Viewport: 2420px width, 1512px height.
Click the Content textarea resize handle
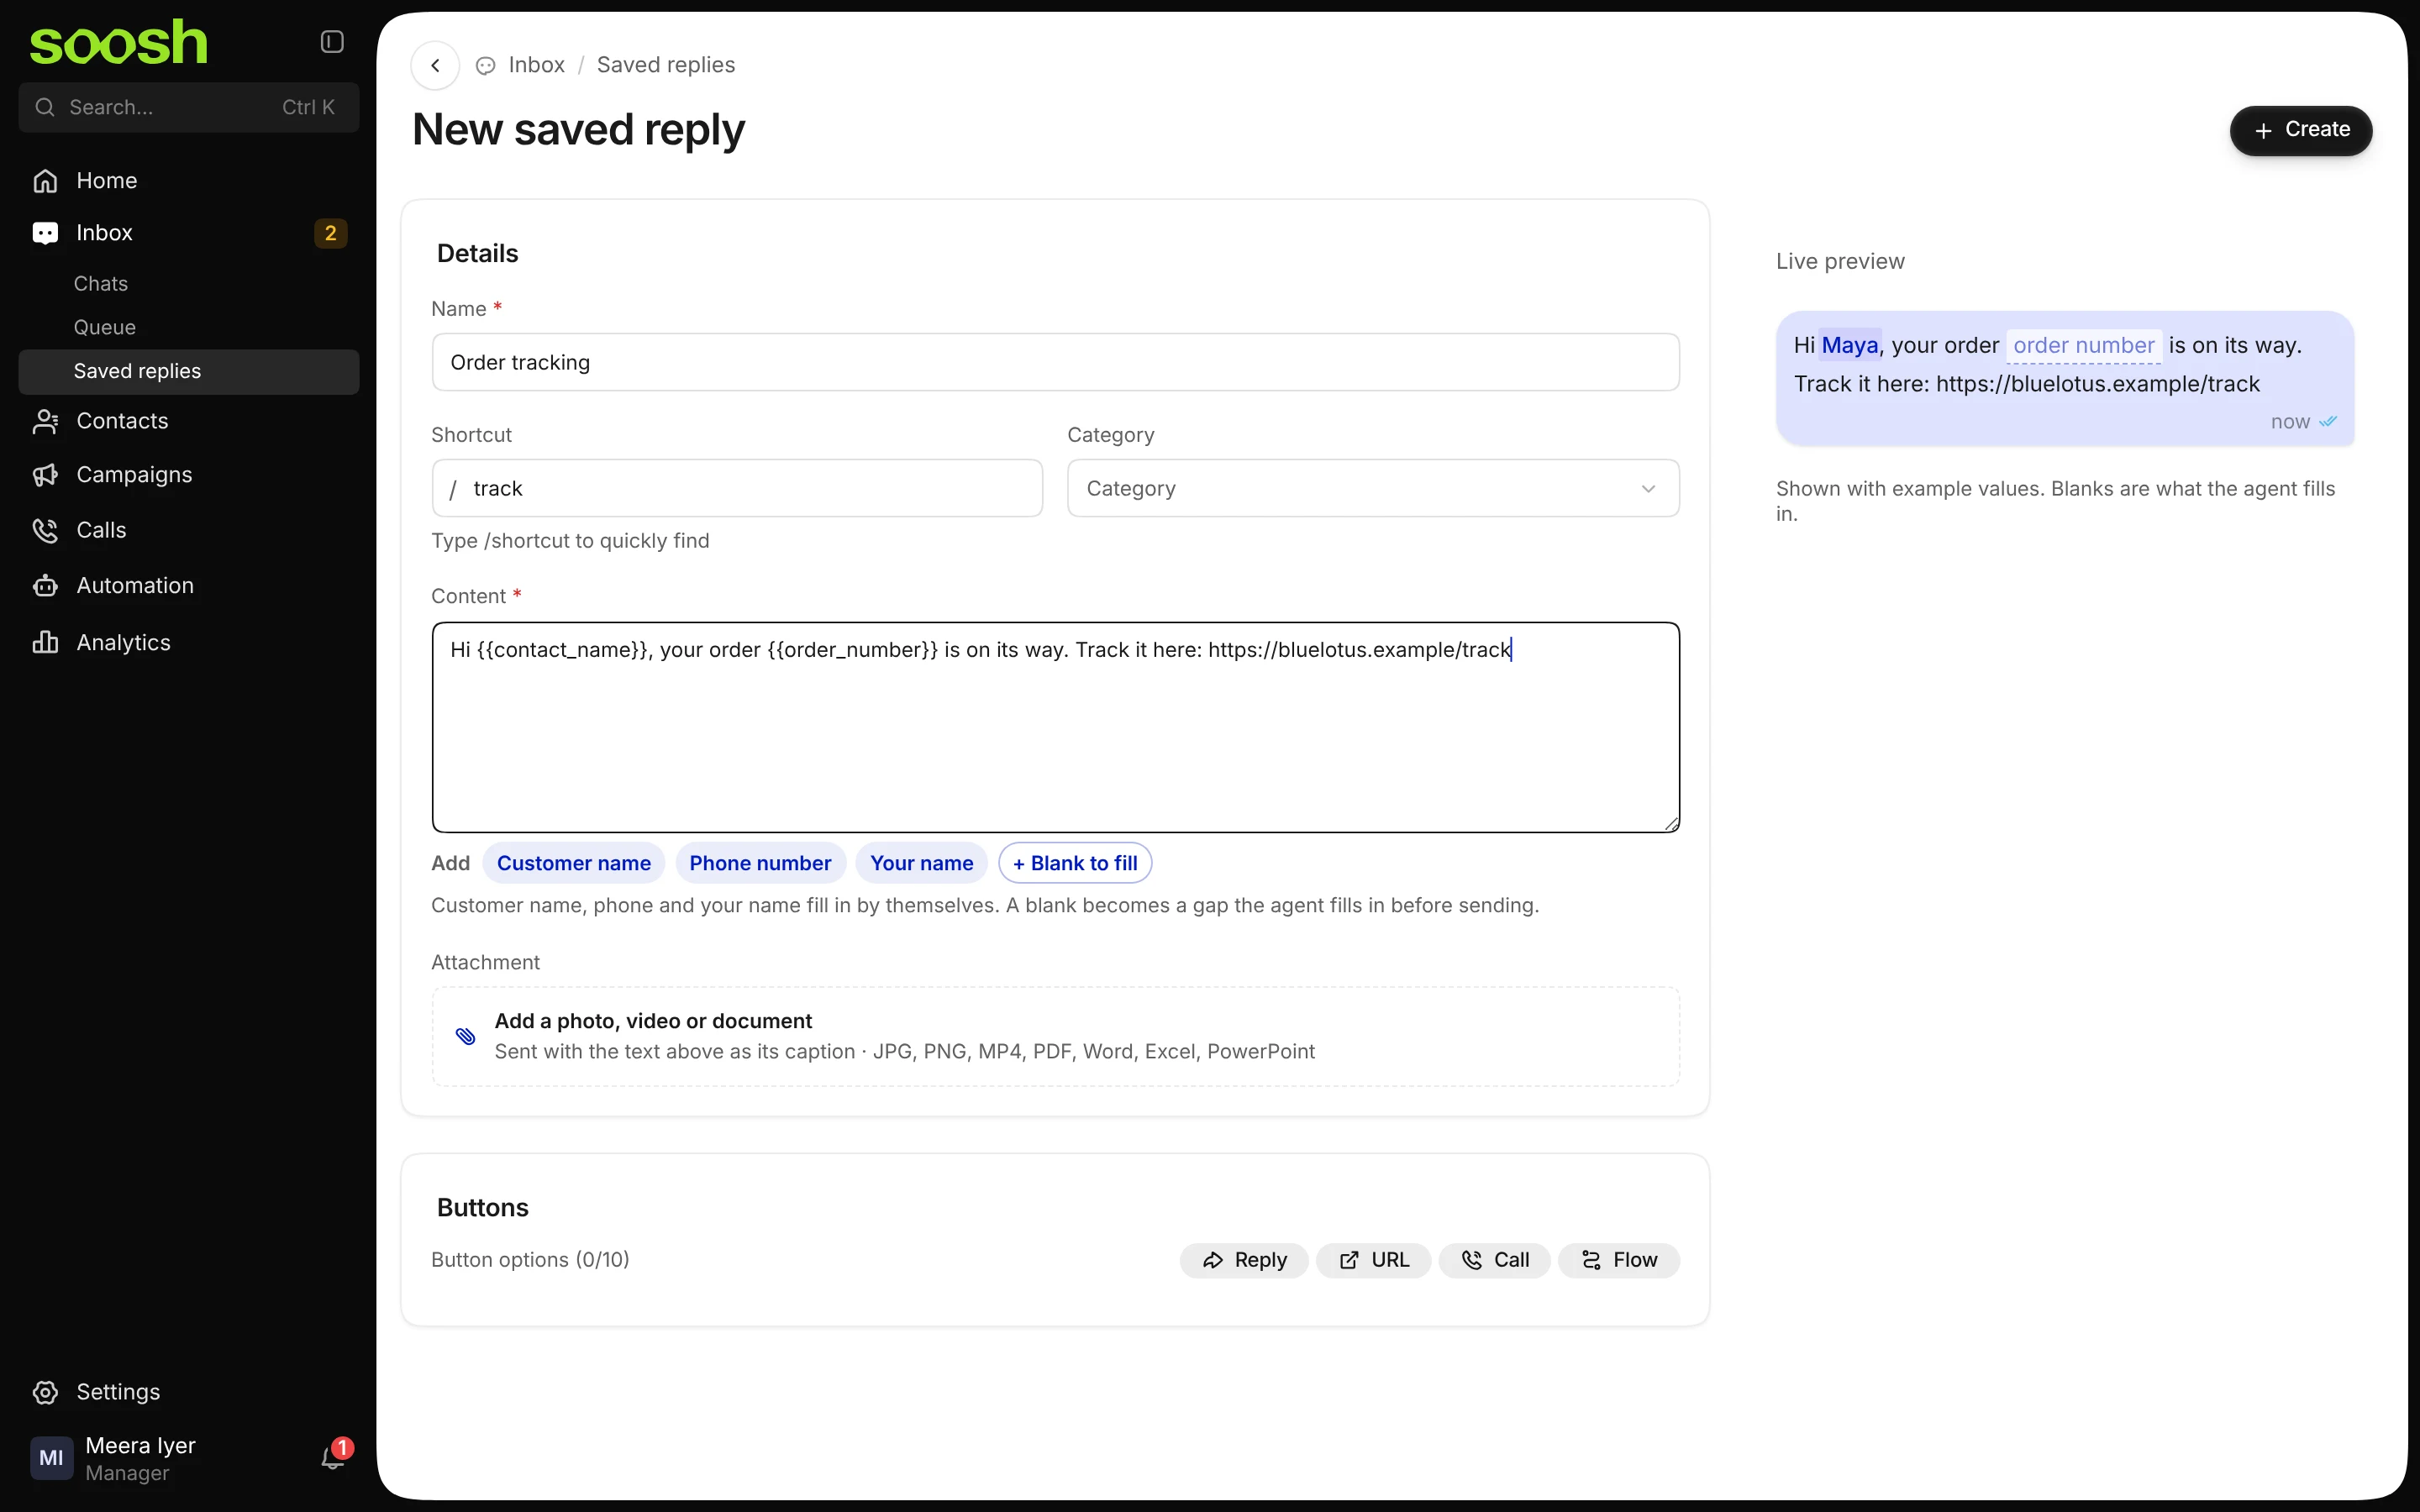coord(1671,823)
